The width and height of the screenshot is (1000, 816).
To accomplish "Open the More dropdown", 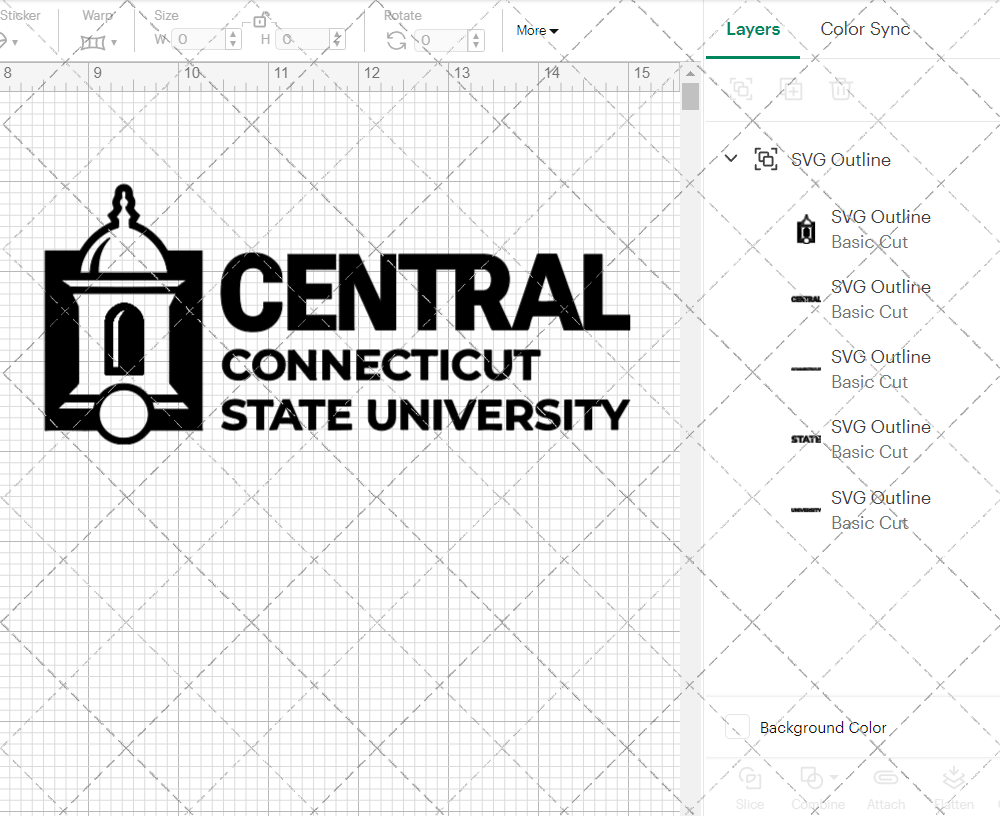I will pyautogui.click(x=536, y=31).
